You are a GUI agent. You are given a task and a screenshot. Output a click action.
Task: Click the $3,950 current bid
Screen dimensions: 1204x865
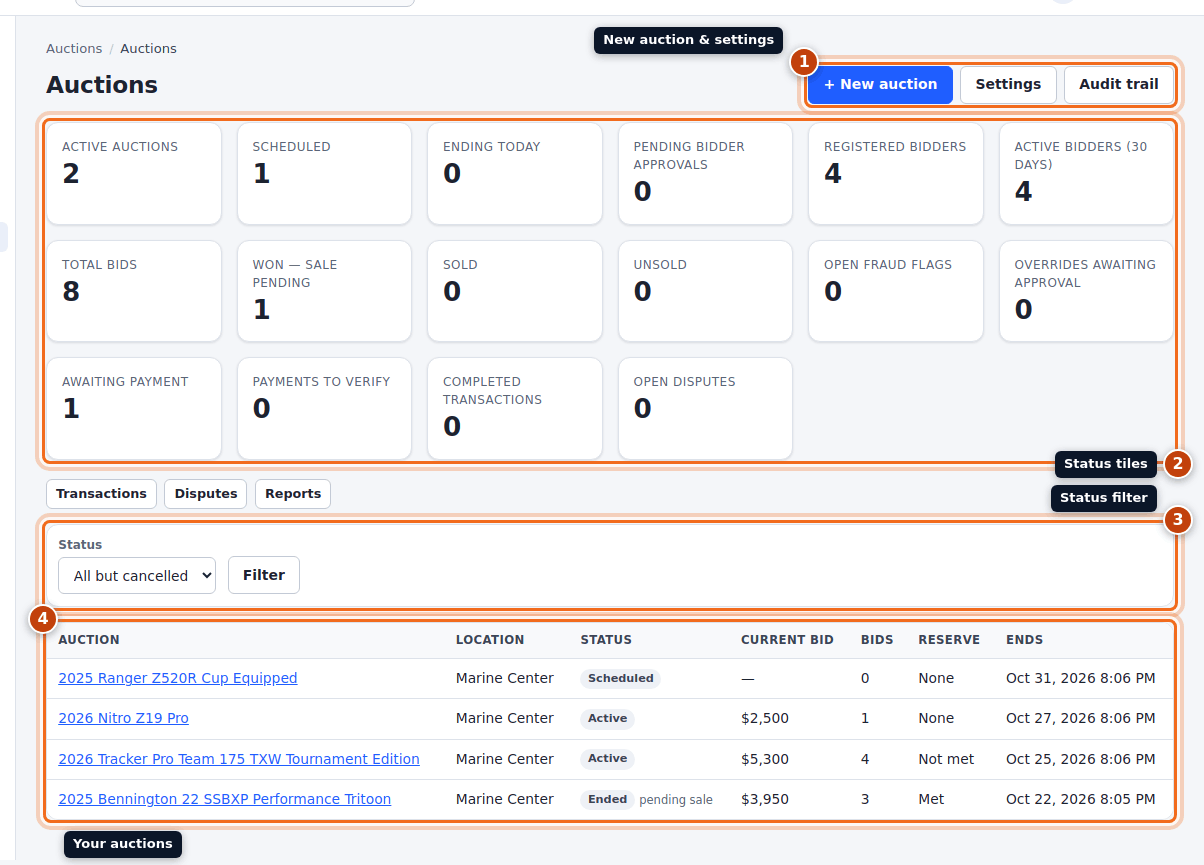coord(765,799)
